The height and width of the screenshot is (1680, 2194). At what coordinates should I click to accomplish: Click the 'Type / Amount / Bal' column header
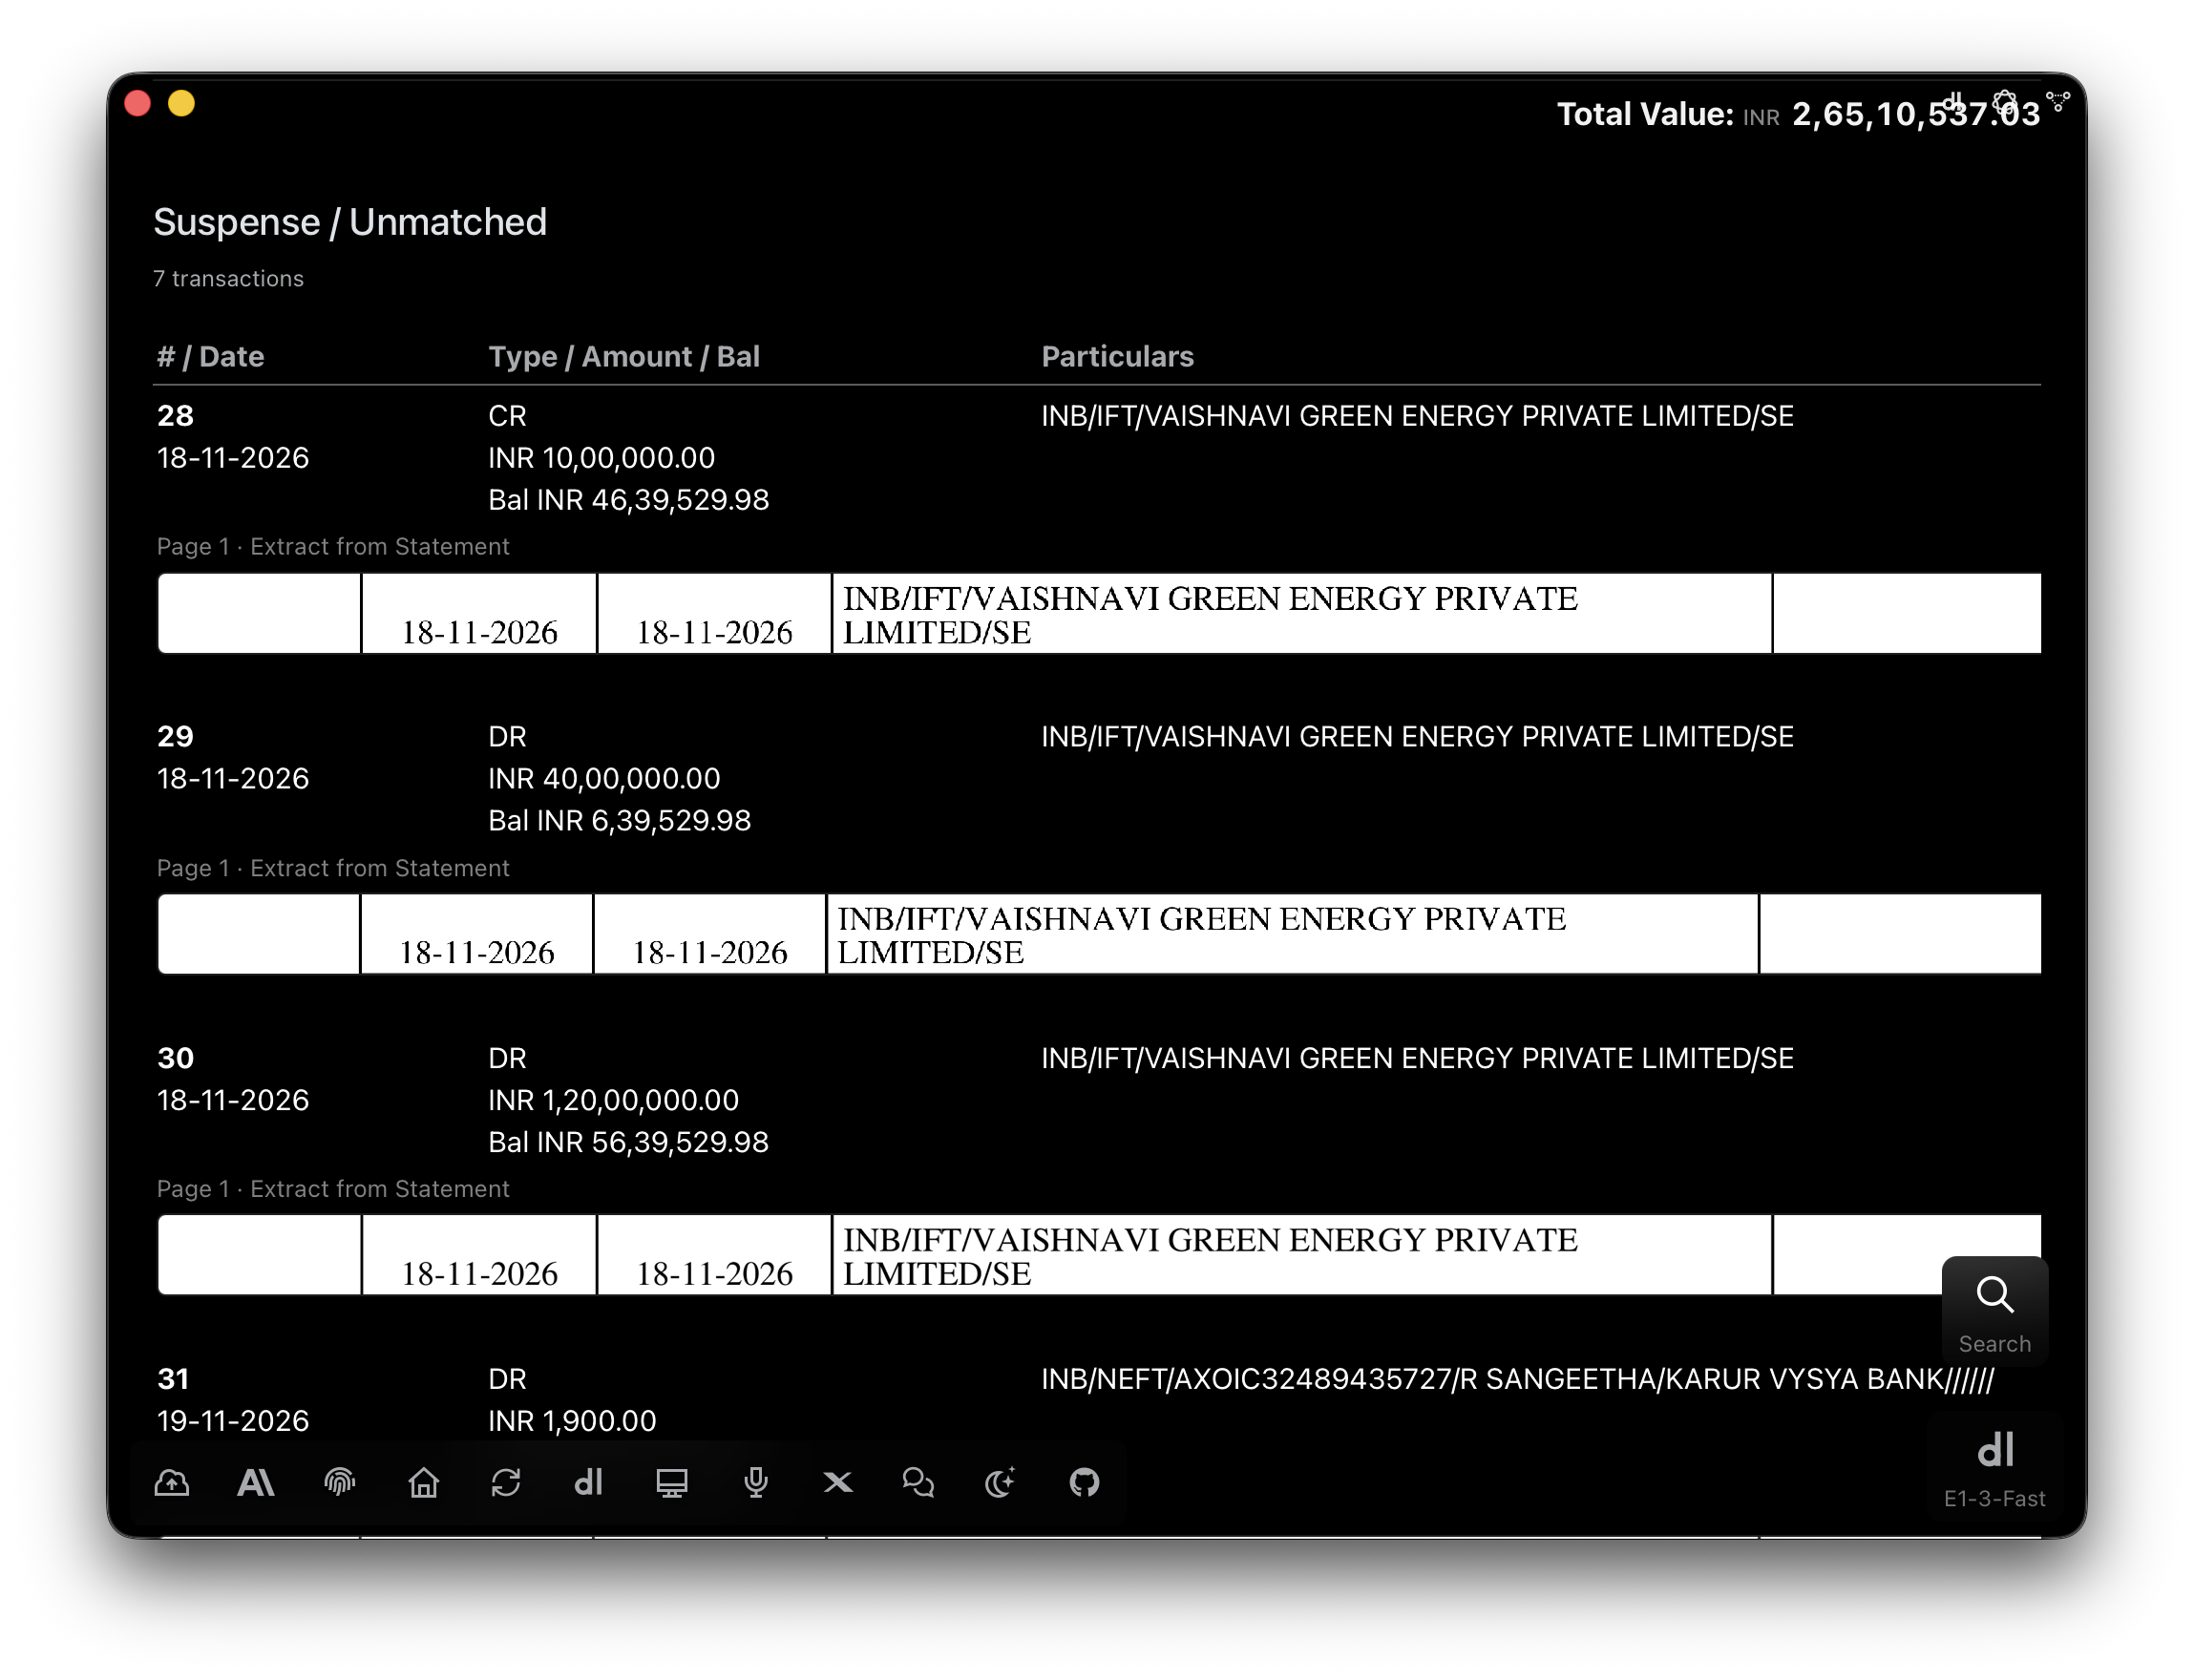point(624,356)
